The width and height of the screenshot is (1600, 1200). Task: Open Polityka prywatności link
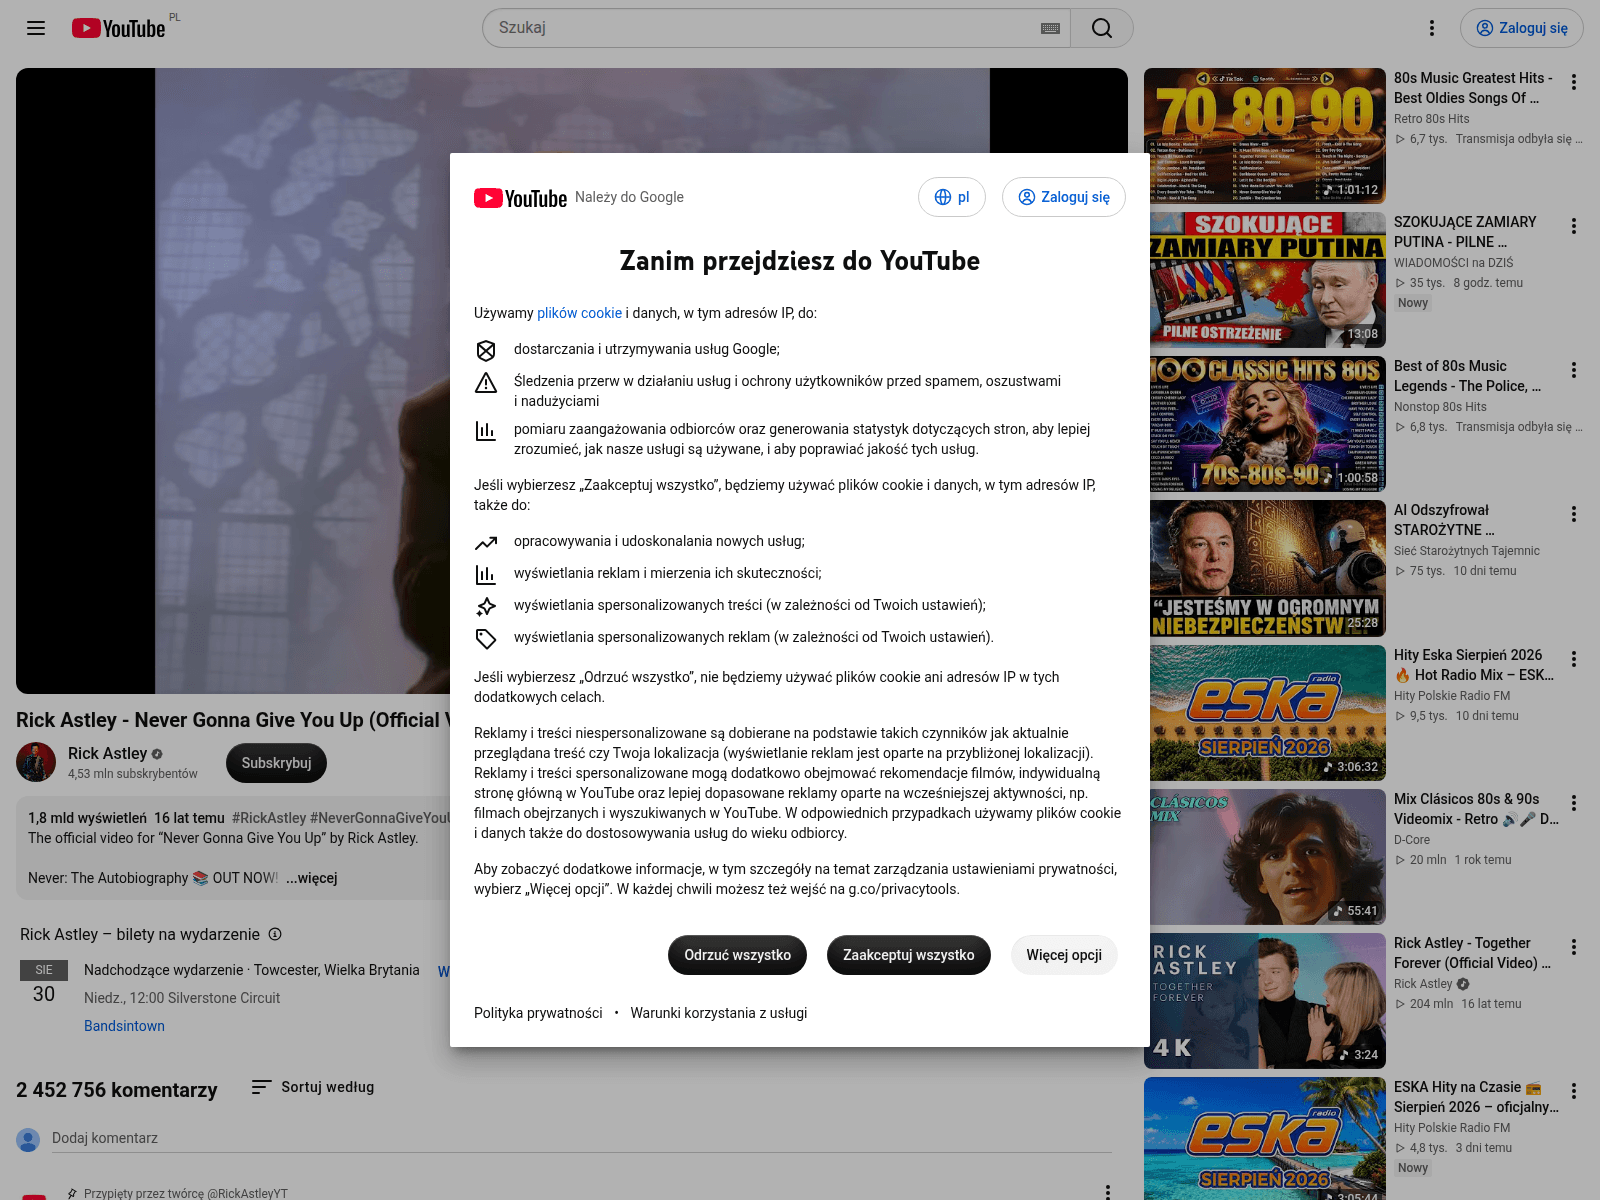click(x=538, y=1013)
